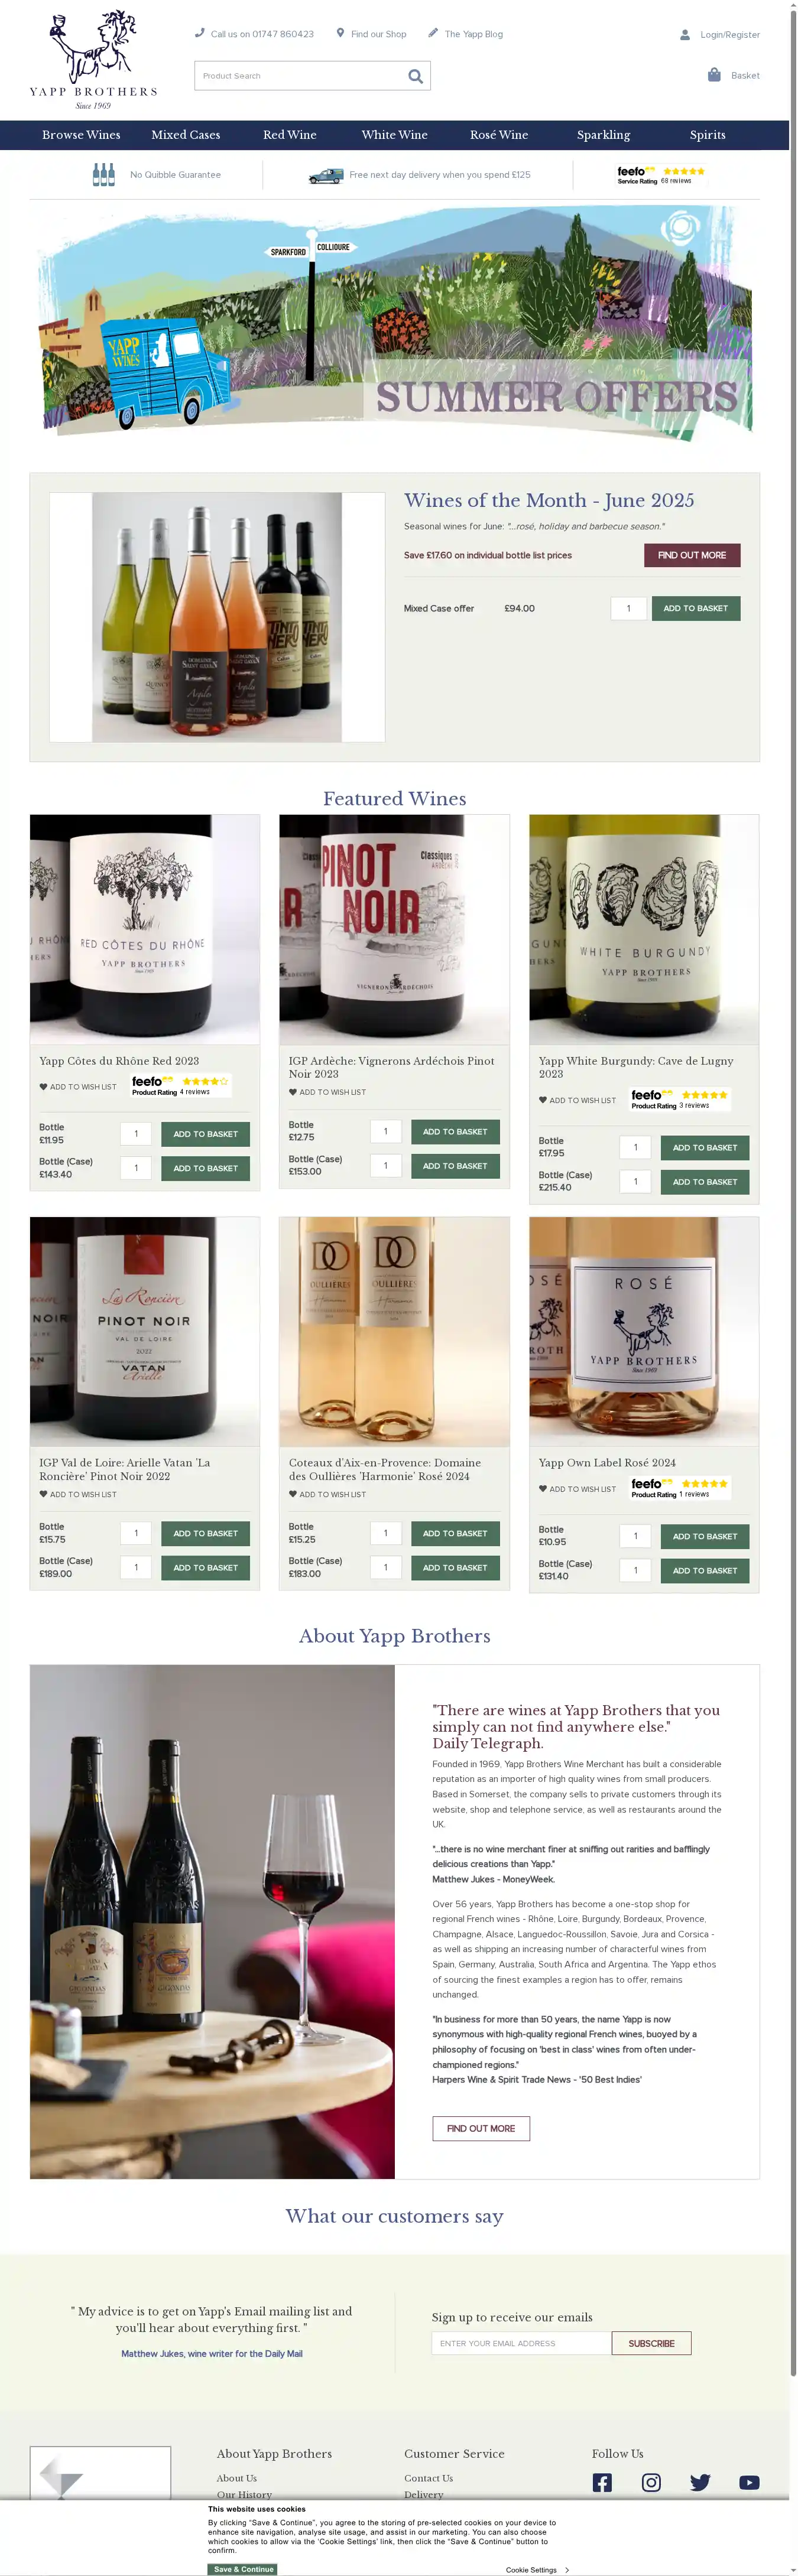
Task: Open the YouTube icon in footer
Action: tap(749, 2482)
